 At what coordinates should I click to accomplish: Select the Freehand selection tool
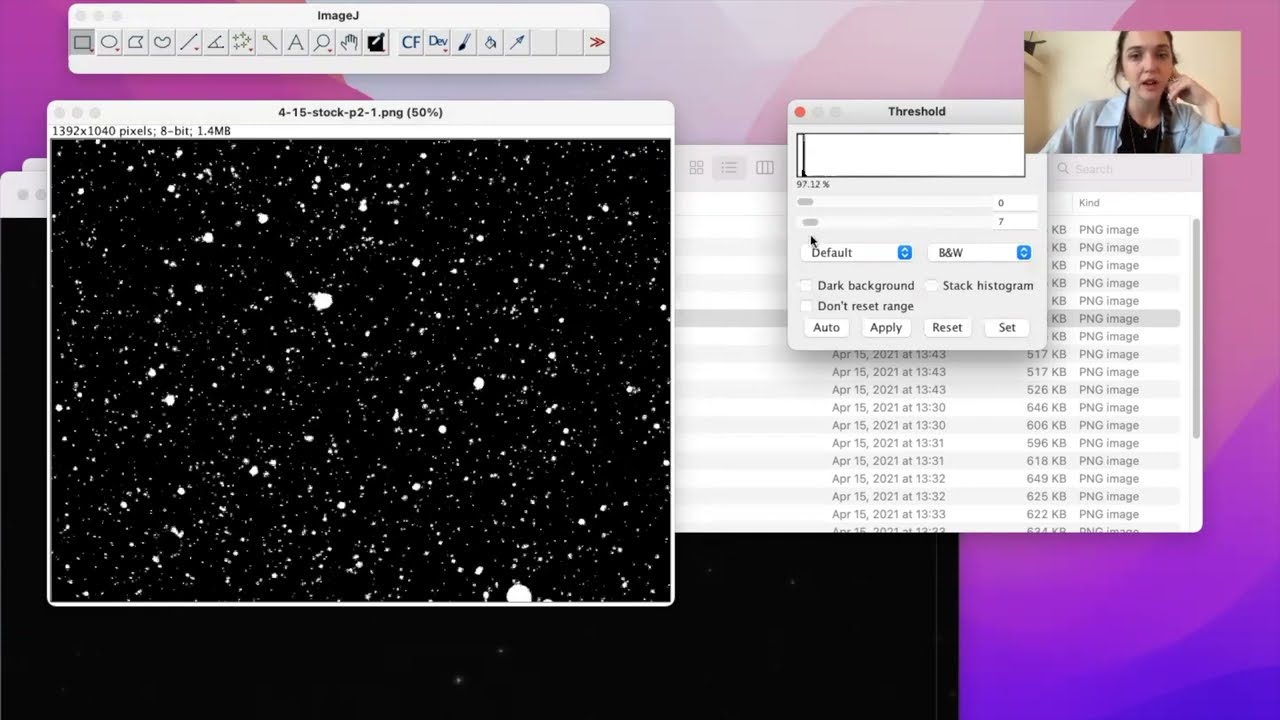tap(162, 42)
